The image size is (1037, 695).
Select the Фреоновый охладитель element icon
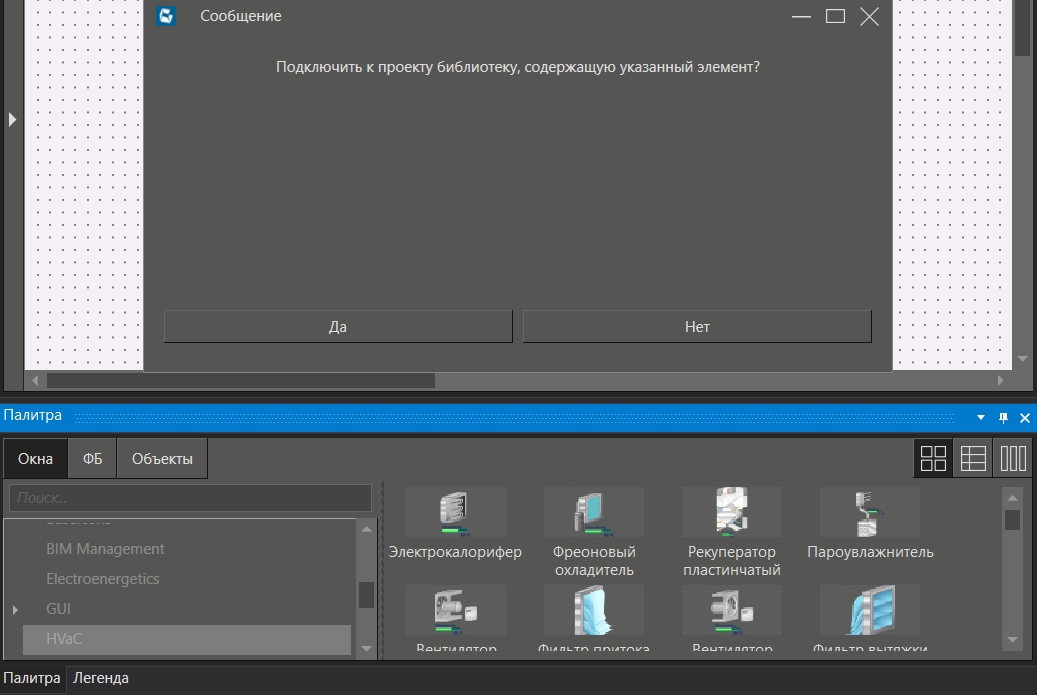tap(593, 512)
